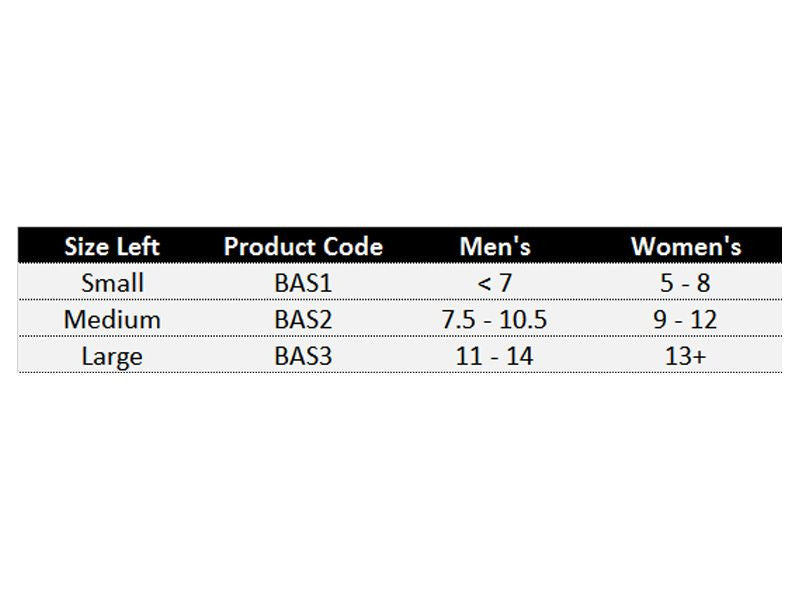Click the "Small" size cell
Image resolution: width=800 pixels, height=600 pixels.
coord(112,283)
